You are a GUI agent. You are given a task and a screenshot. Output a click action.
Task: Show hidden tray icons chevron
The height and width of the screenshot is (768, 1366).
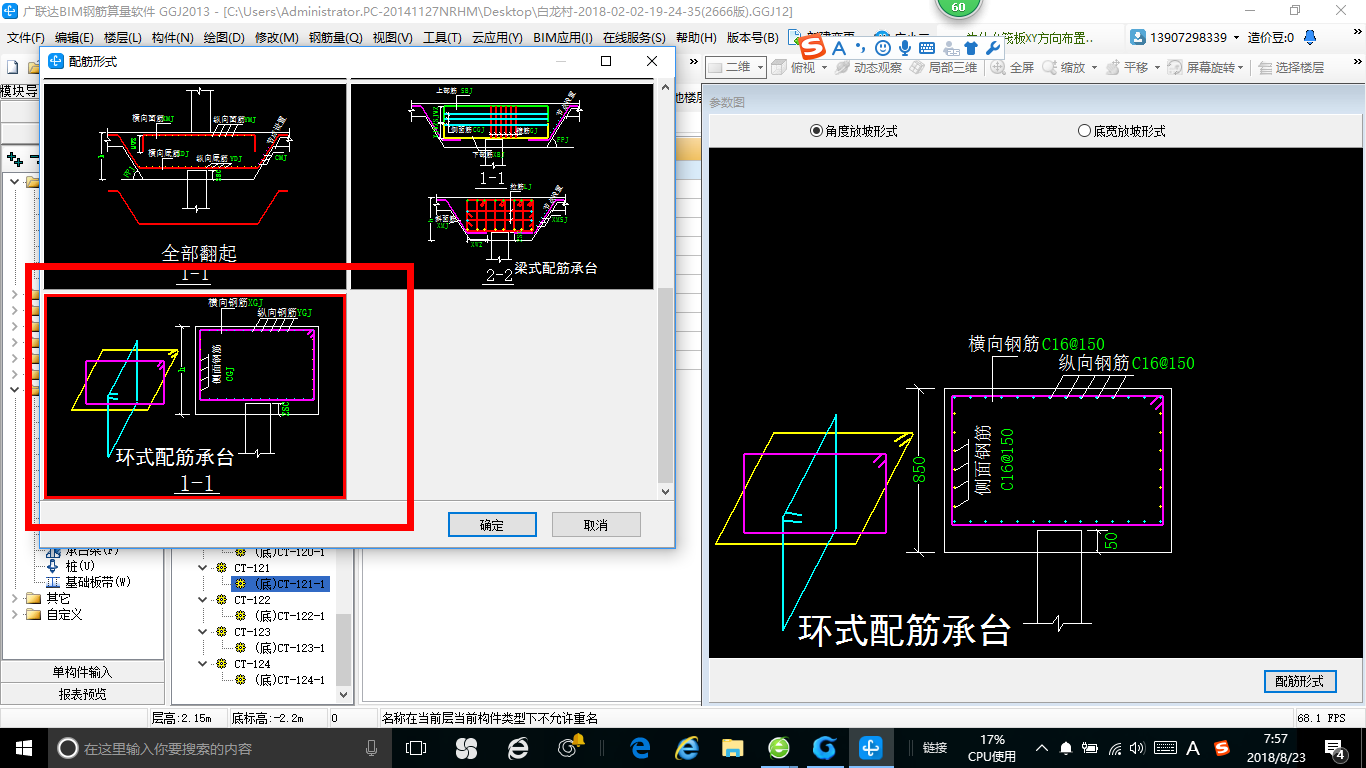point(1042,748)
